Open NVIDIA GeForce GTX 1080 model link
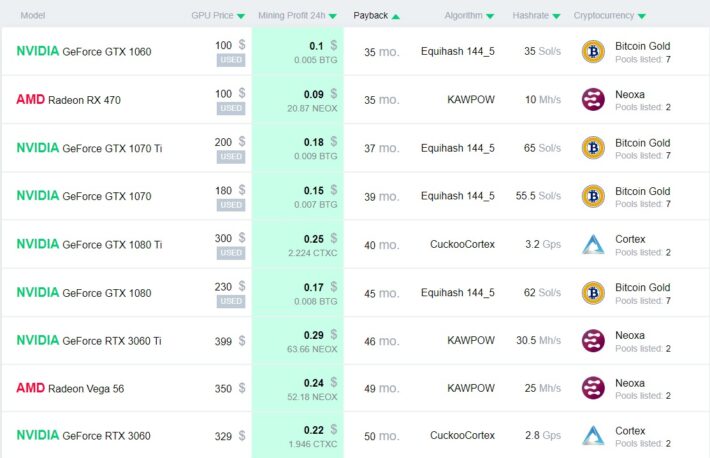 84,293
